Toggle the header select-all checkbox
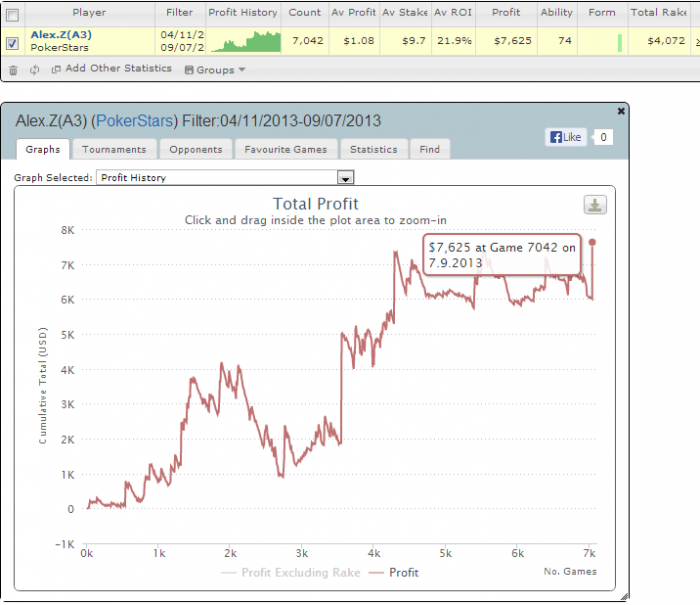 [12, 15]
